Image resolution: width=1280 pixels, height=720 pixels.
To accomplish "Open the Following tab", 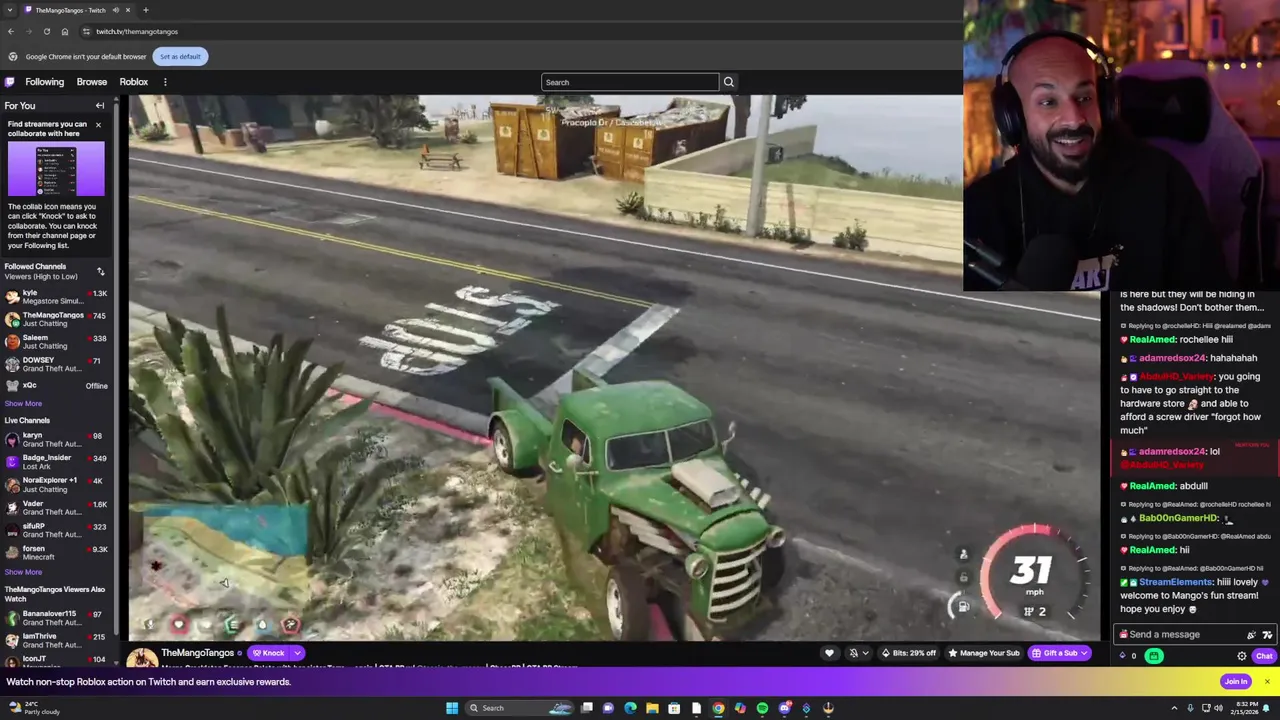I will (x=44, y=82).
